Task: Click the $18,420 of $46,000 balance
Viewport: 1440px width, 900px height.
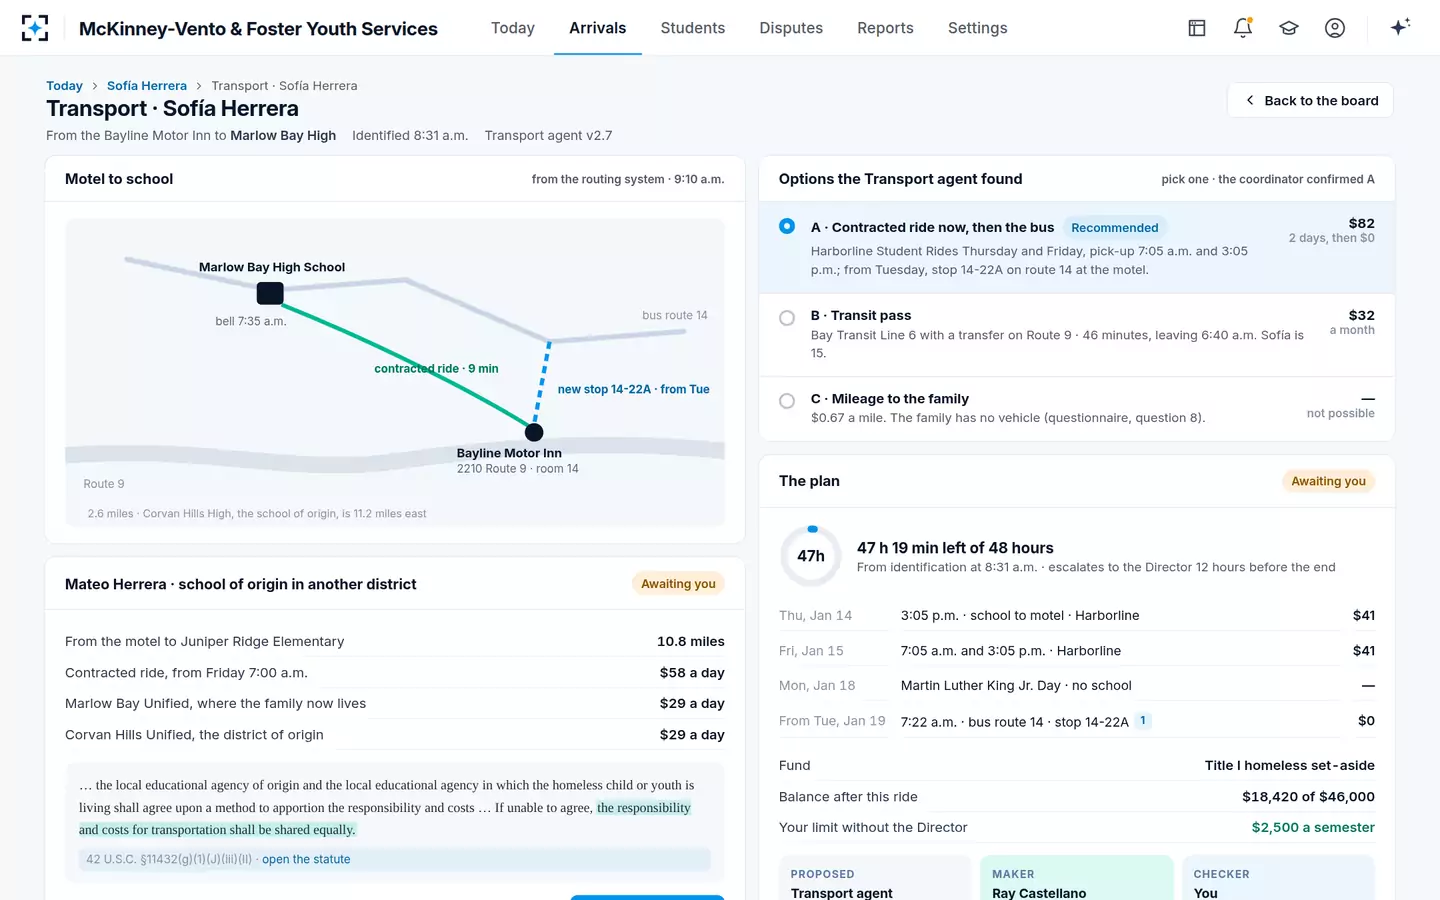Action: (1308, 796)
